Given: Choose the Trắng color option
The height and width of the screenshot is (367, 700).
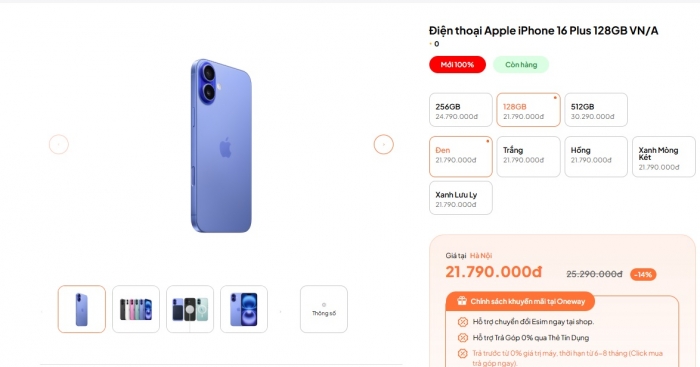Looking at the screenshot, I should pyautogui.click(x=528, y=157).
